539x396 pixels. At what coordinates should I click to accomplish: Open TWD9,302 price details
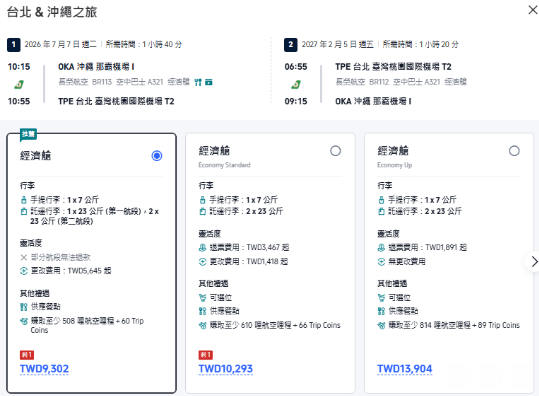(x=44, y=369)
